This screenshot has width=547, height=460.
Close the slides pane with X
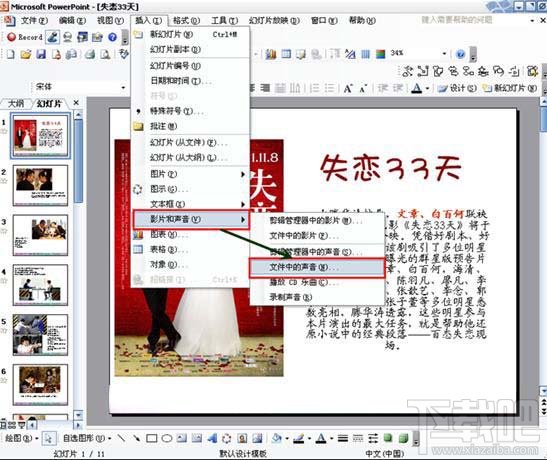pos(76,103)
